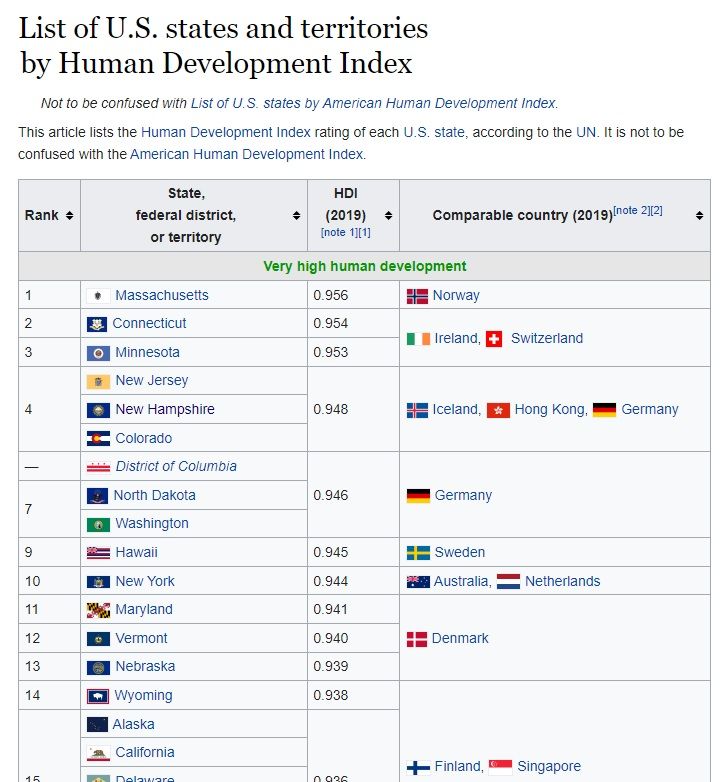Click the Wyoming flag icon
Viewport: 727px width, 782px height.
click(98, 696)
